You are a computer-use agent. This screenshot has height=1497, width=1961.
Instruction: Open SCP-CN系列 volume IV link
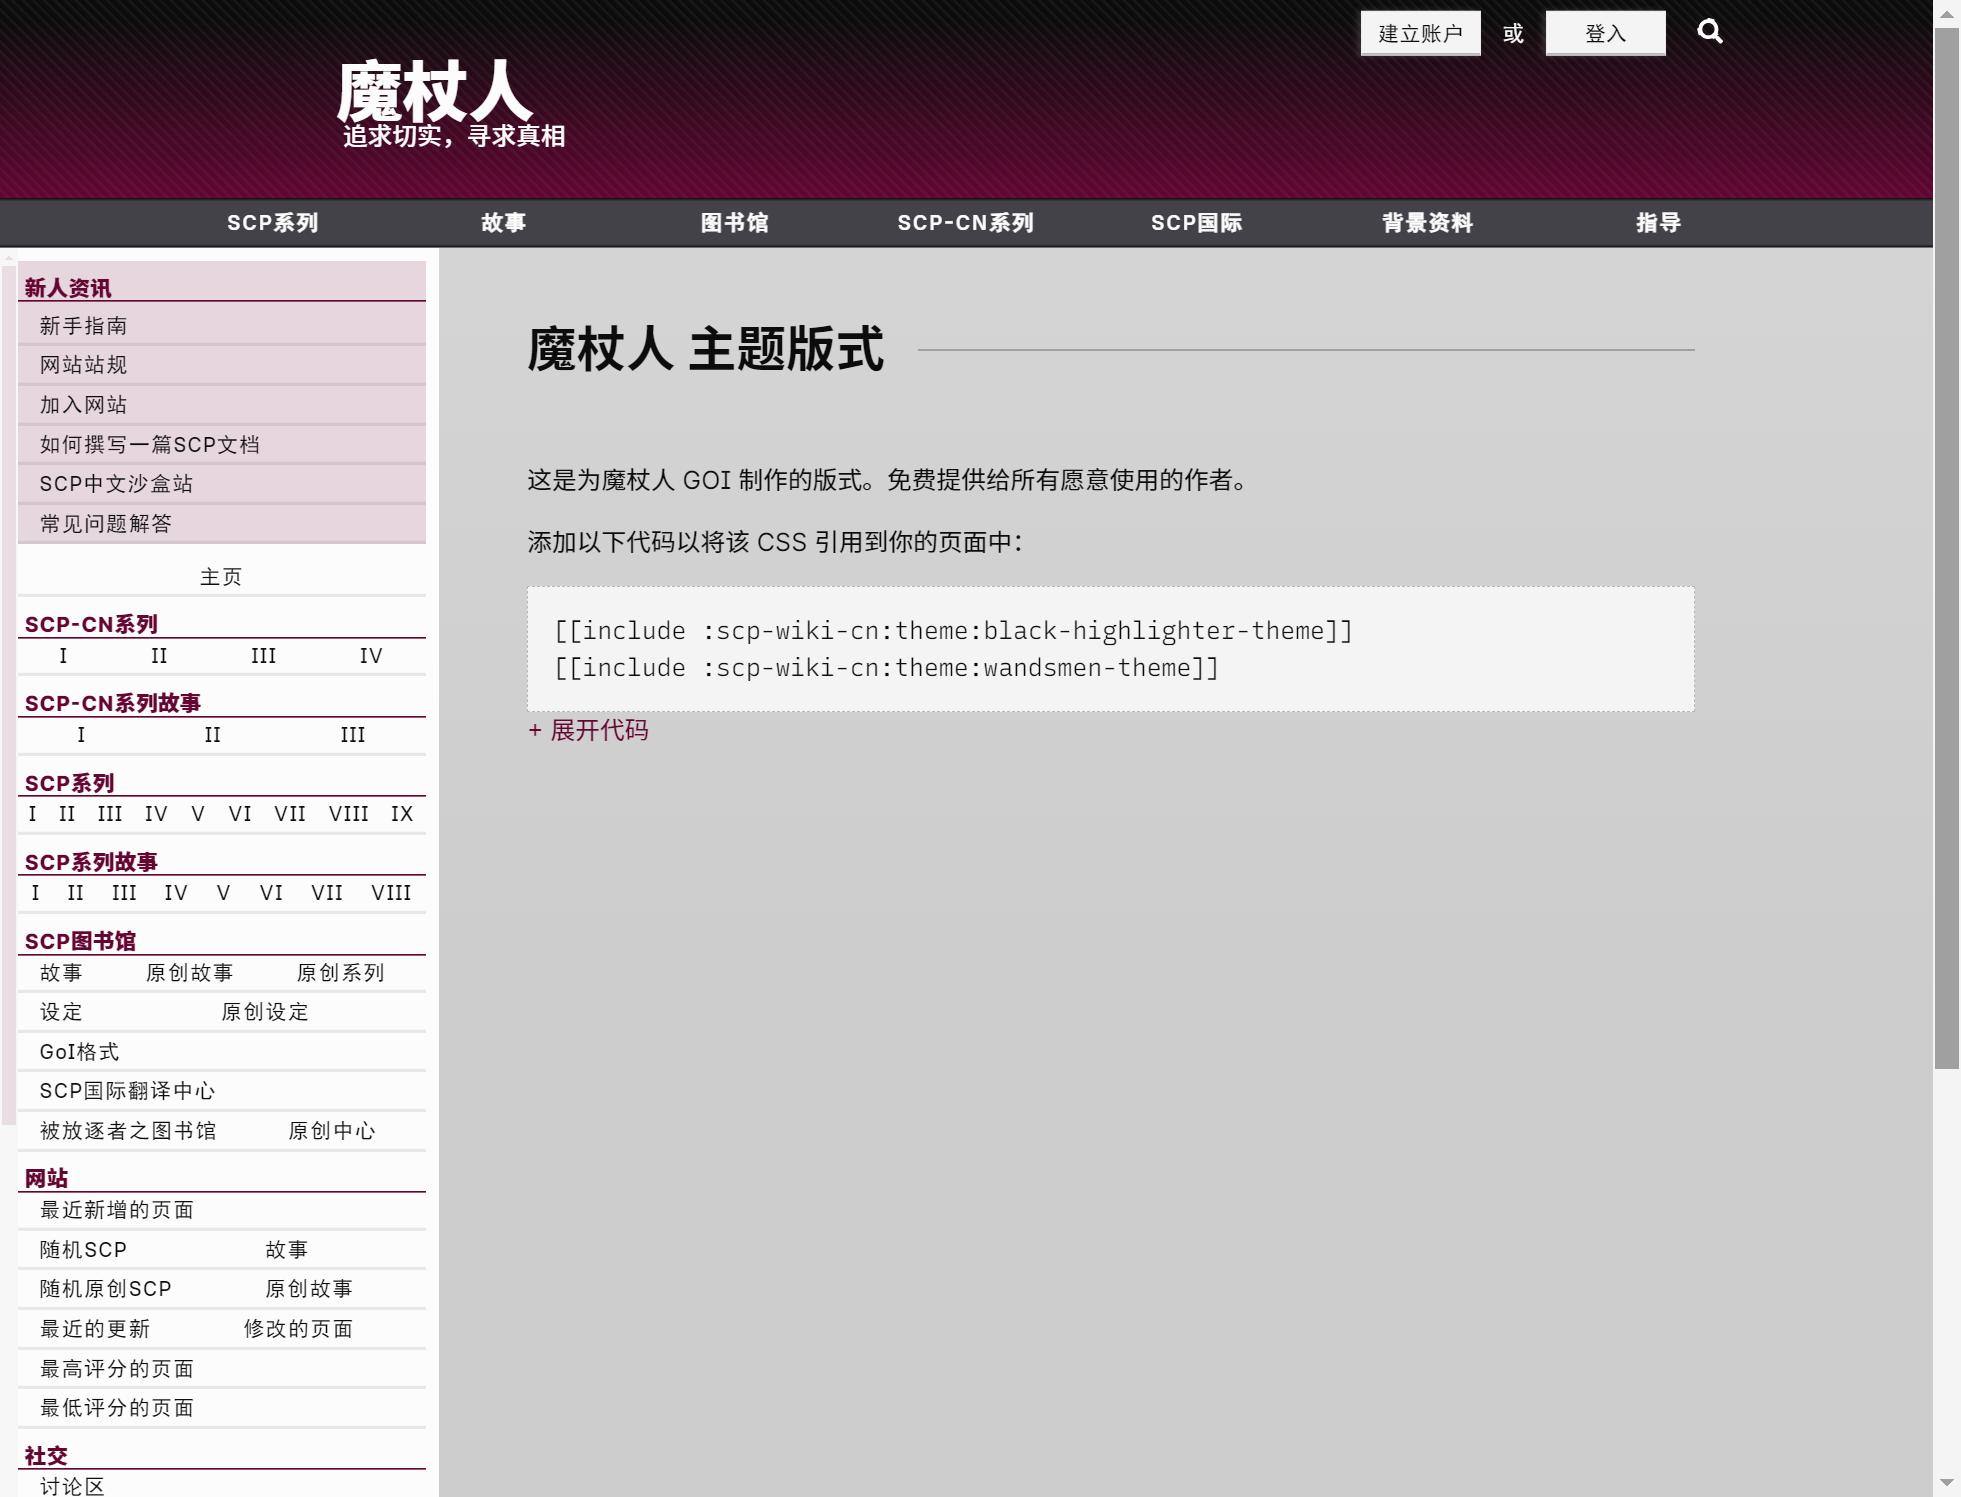371,656
